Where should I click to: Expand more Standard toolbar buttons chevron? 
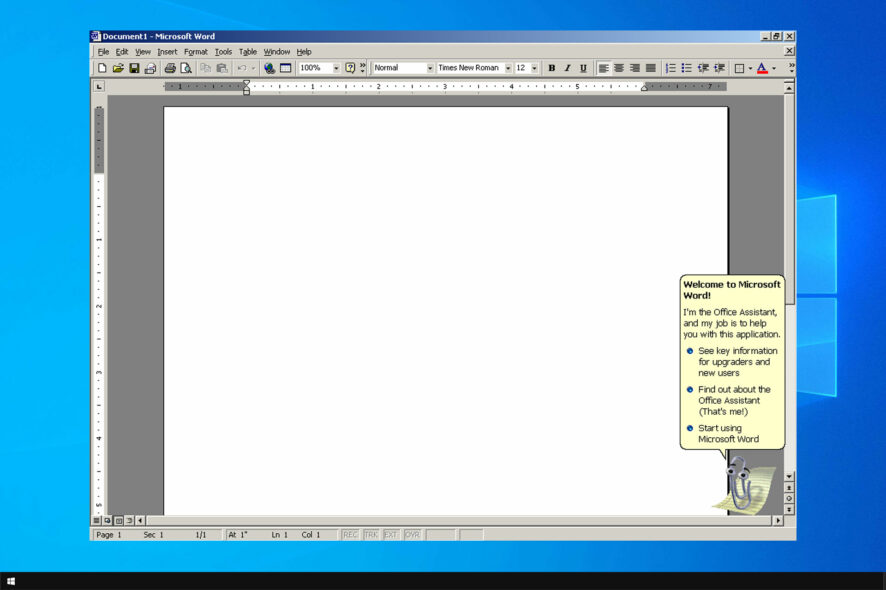(x=363, y=68)
